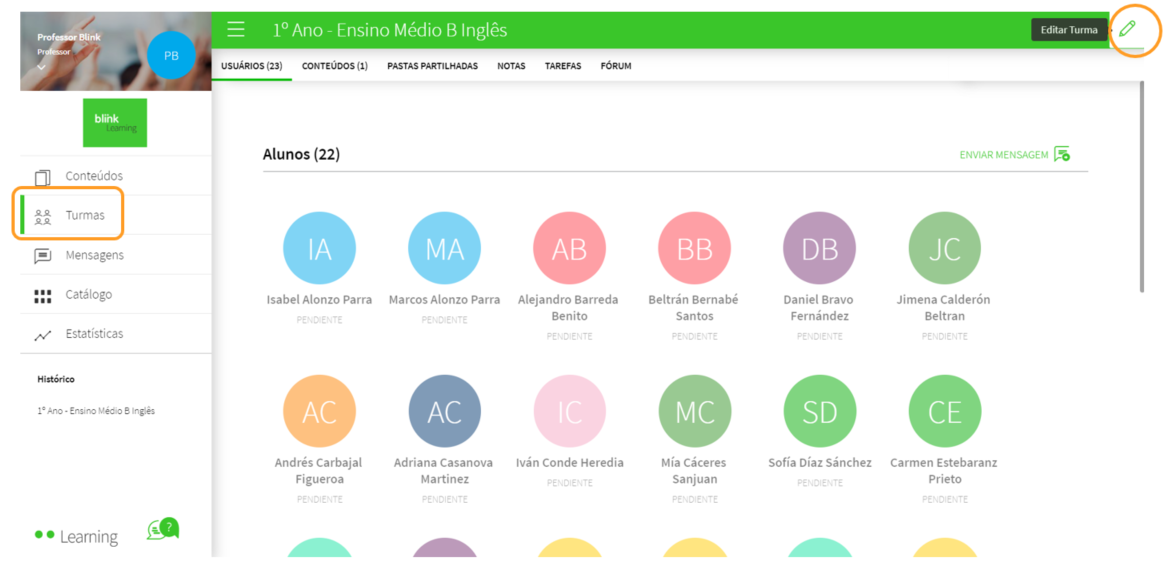Image resolution: width=1167 pixels, height=561 pixels.
Task: Open Turmas in the sidebar
Action: coord(84,215)
